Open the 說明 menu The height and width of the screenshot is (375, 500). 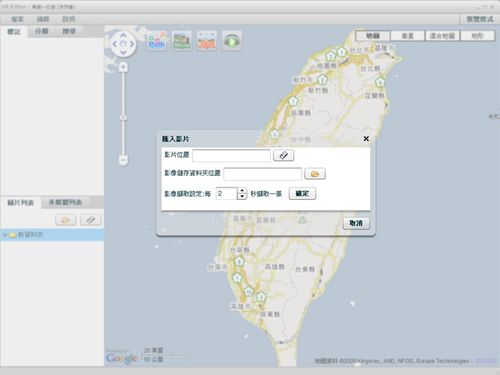coord(69,19)
